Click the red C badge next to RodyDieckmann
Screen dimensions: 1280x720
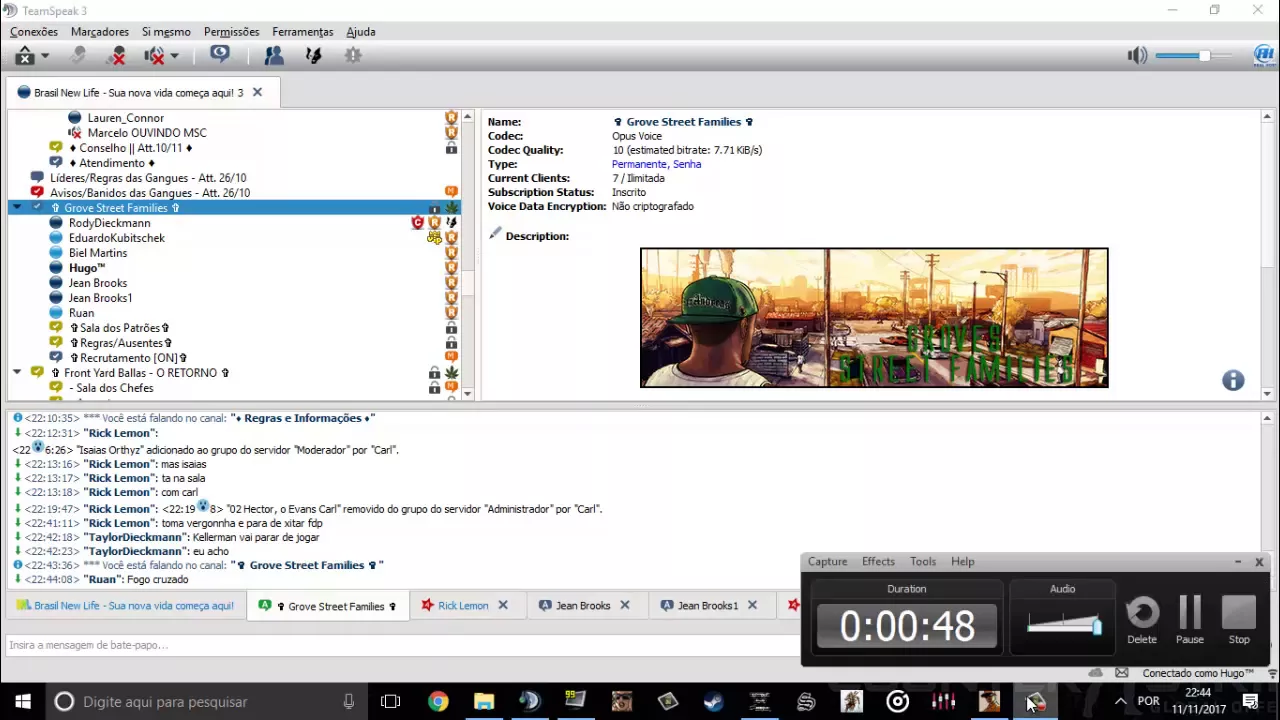[x=418, y=223]
